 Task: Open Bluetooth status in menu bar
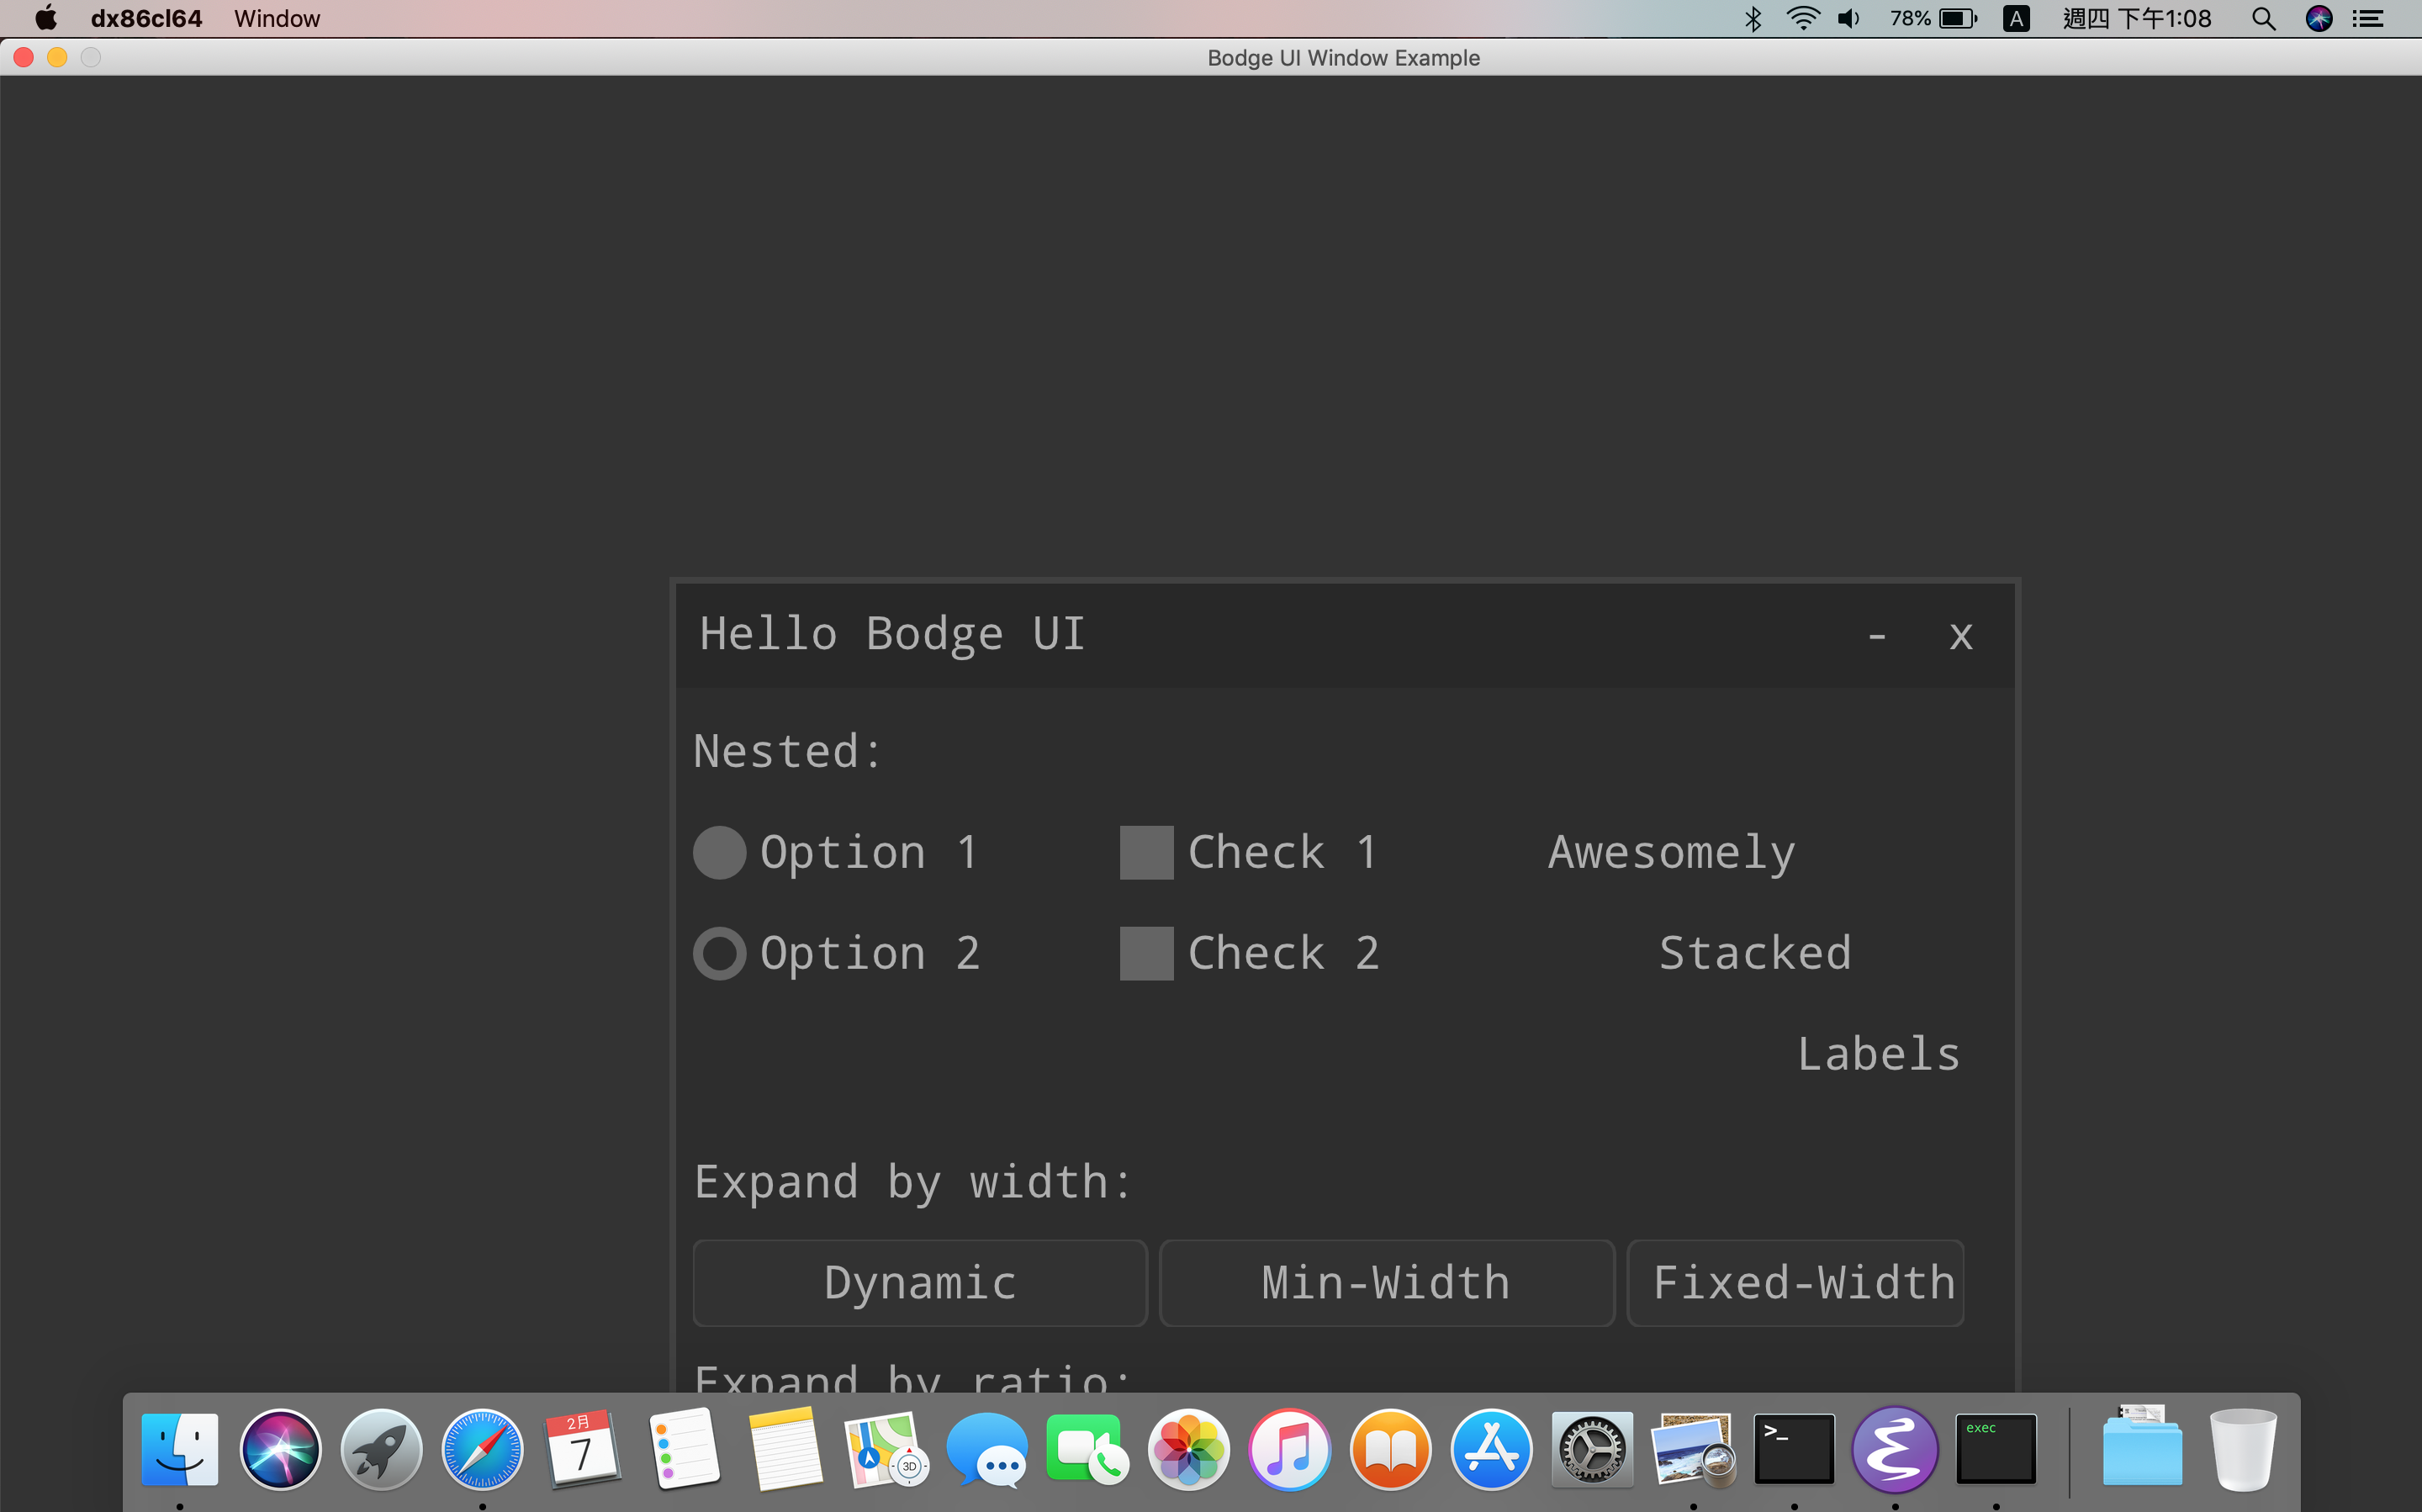[x=1753, y=18]
